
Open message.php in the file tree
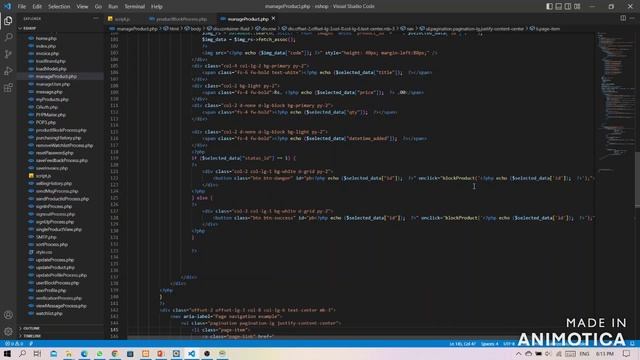click(49, 92)
